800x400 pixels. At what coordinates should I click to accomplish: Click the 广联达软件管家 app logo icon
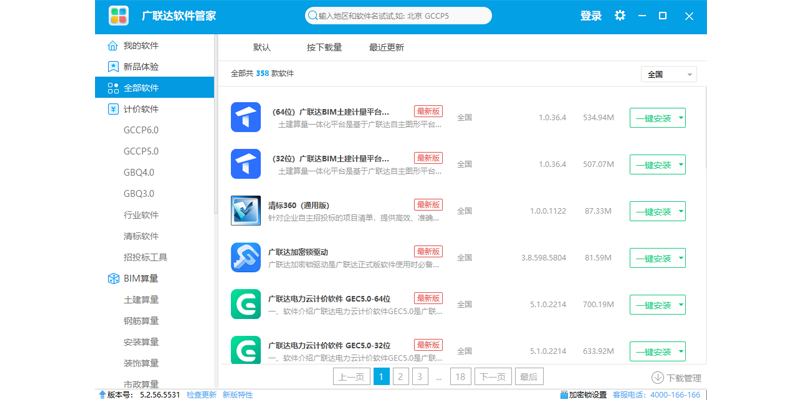(118, 15)
